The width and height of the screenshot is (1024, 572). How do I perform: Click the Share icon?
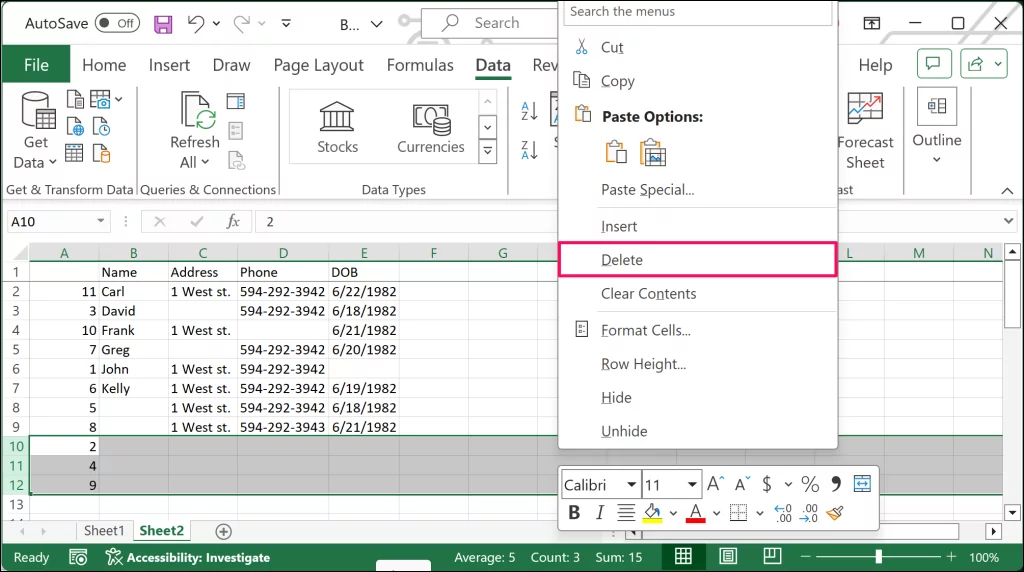[976, 64]
